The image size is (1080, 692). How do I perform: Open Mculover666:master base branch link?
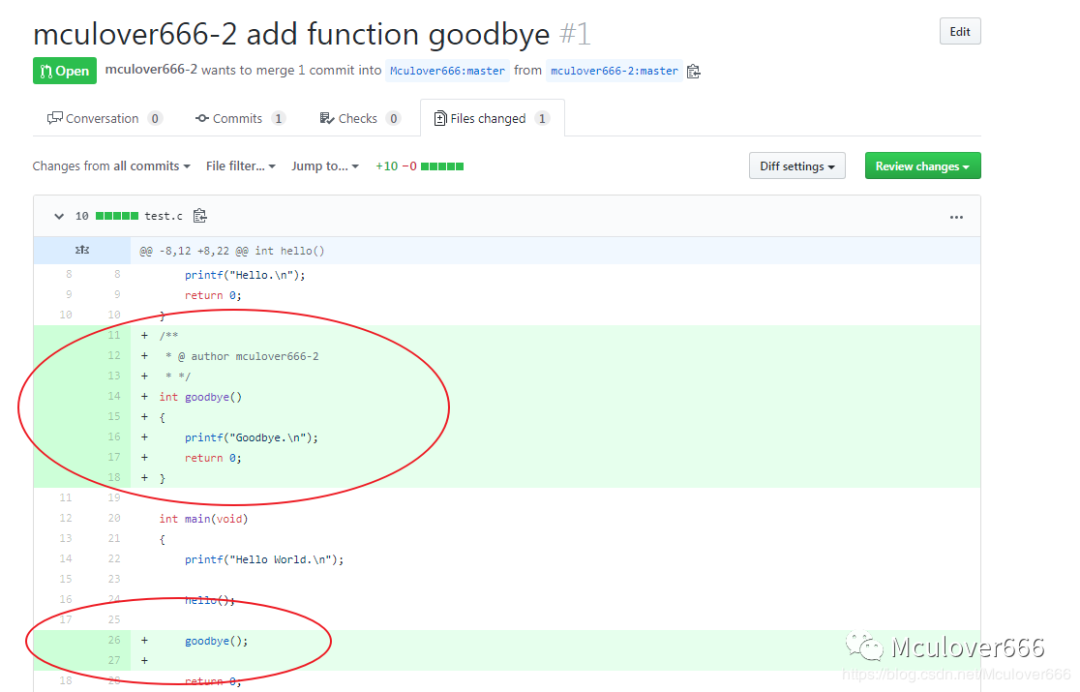coord(447,71)
